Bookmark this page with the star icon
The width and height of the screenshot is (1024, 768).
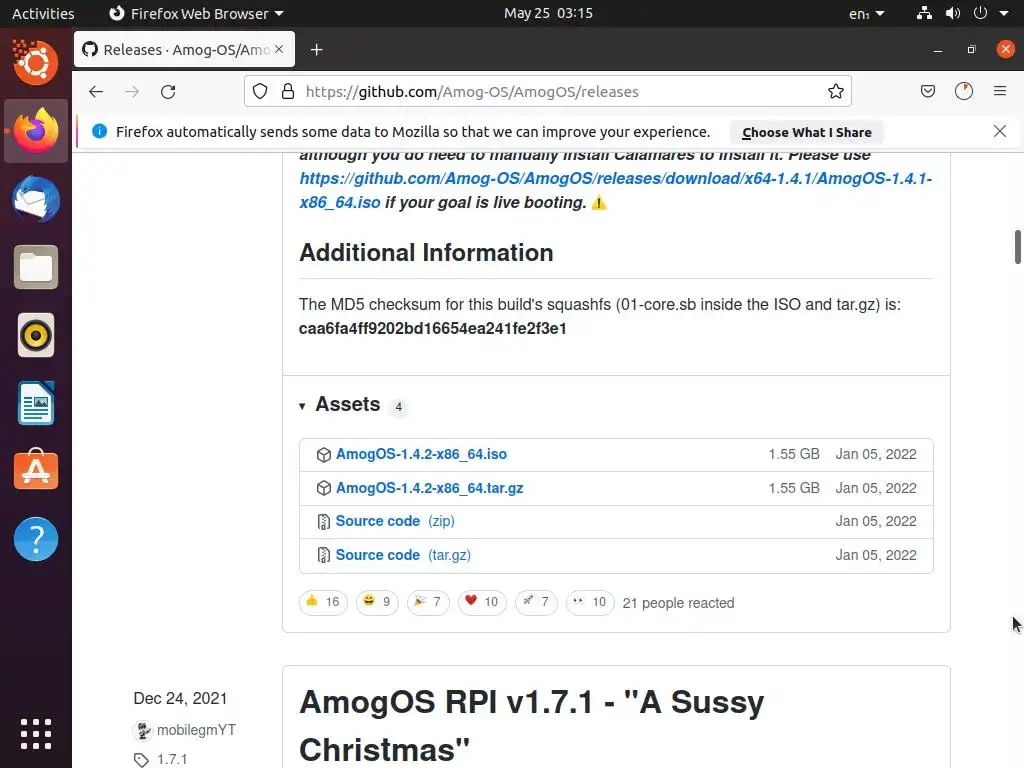(x=835, y=91)
